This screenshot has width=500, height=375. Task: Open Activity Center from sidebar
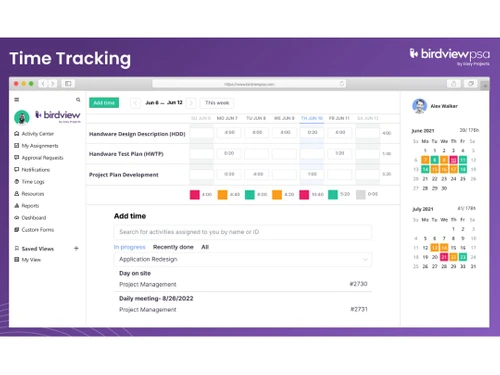click(x=37, y=134)
